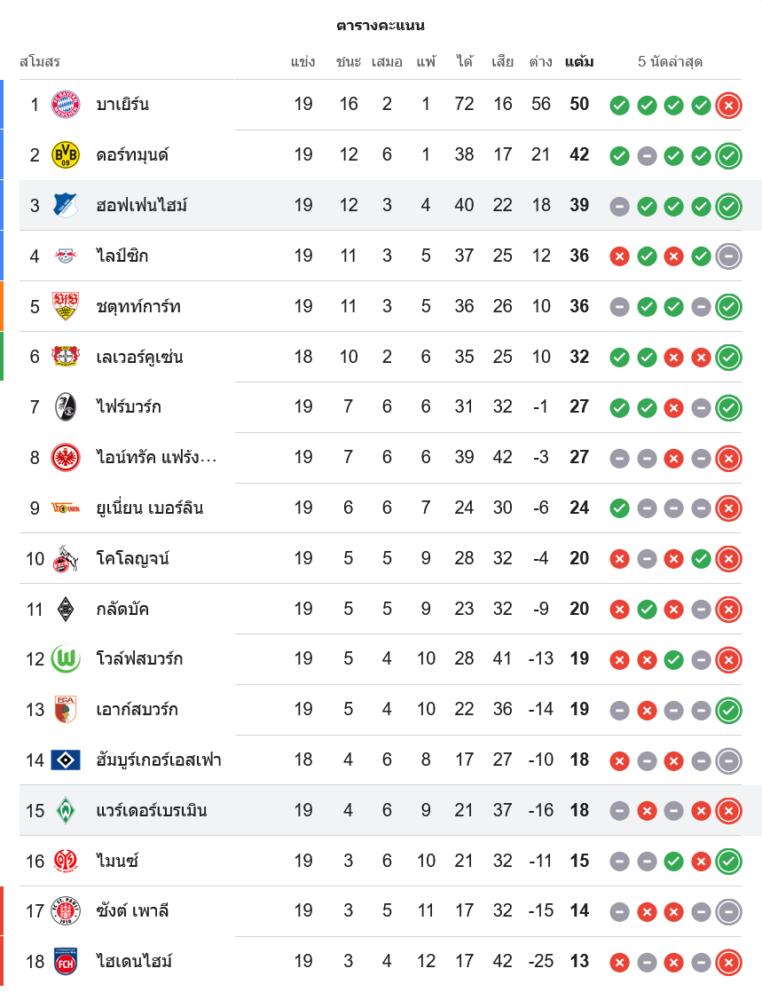Click the Eintracht Frankfurt eagle logo

[x=65, y=457]
